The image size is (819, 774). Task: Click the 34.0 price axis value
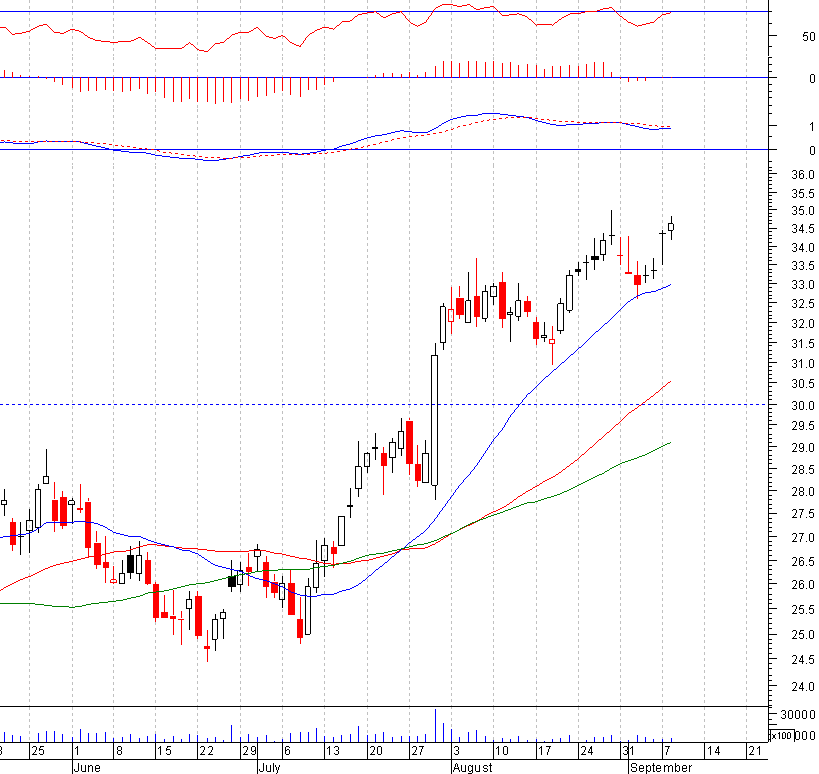803,248
